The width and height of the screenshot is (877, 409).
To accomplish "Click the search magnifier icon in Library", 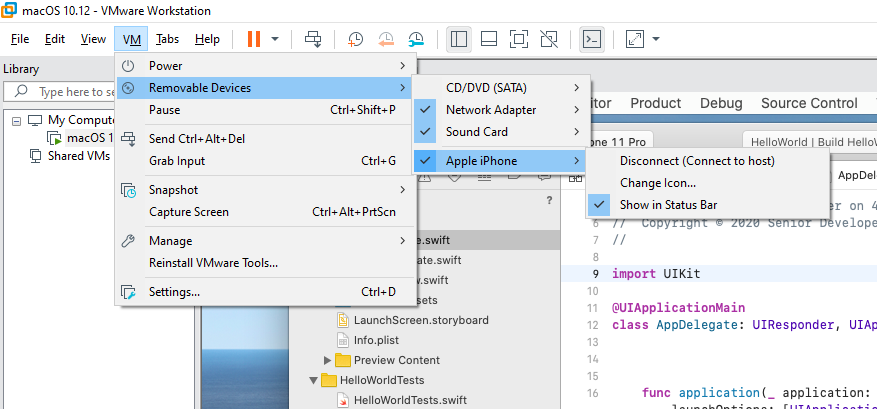I will coord(21,92).
